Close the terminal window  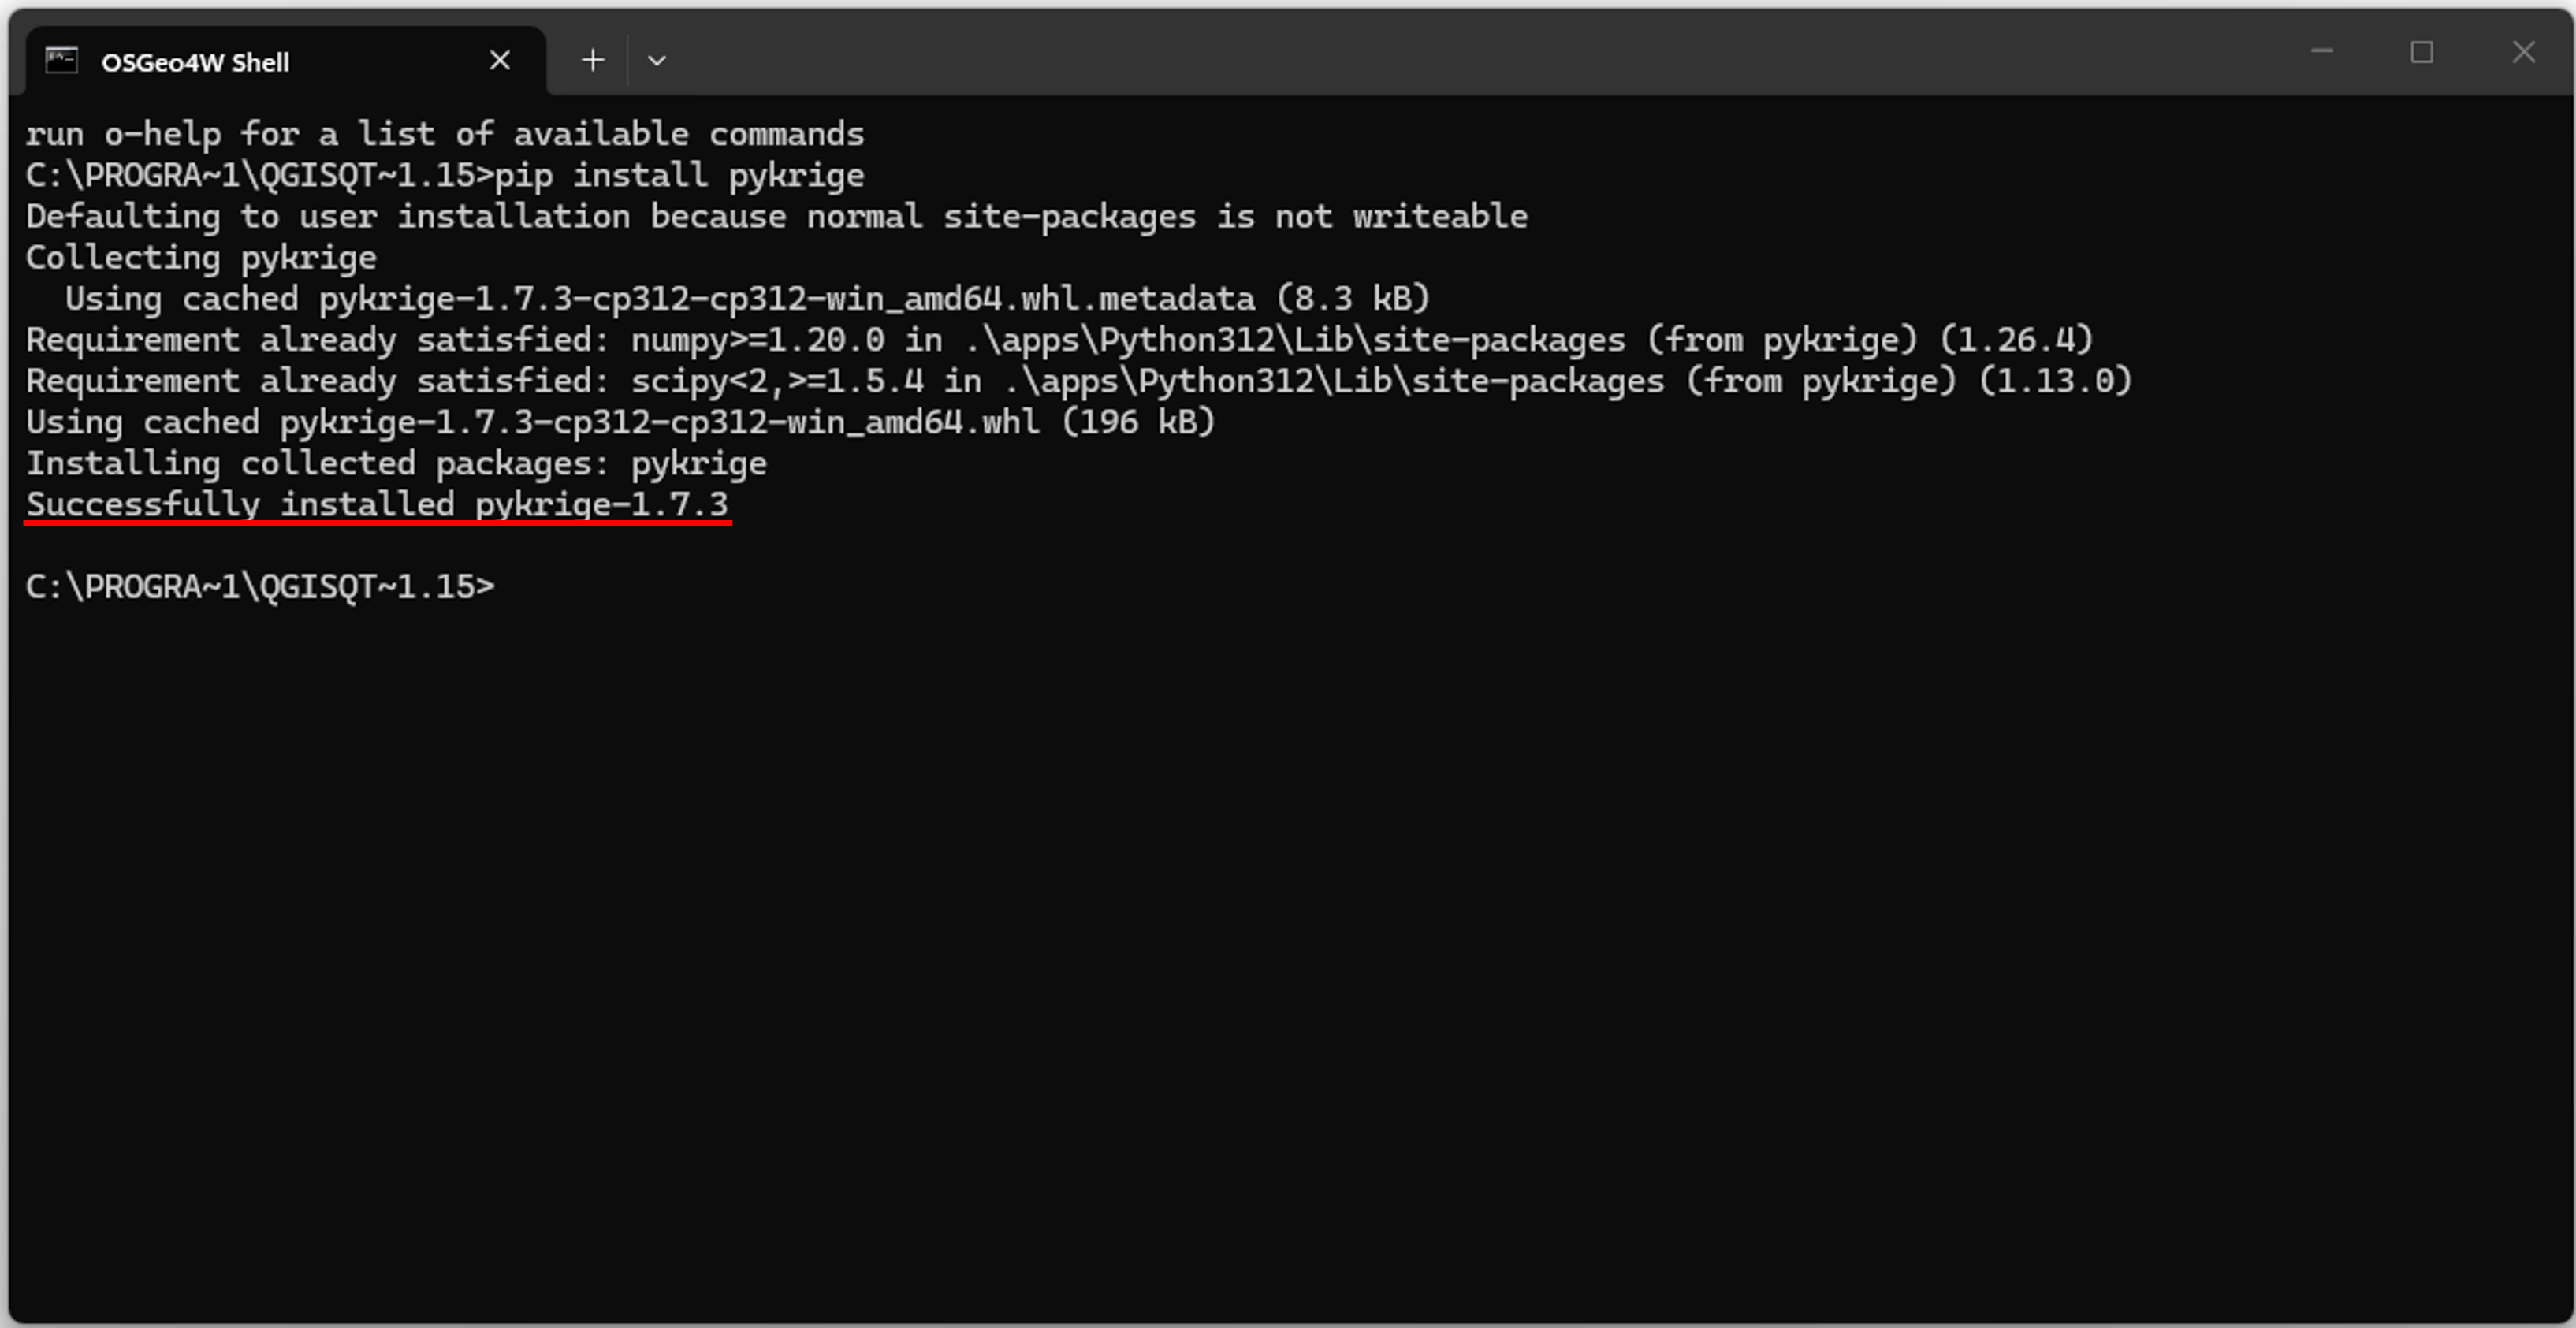pos(2523,52)
